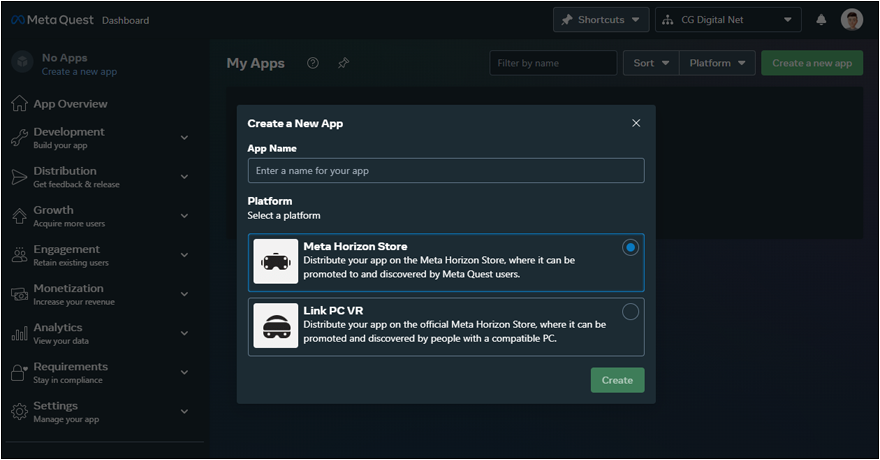Screen dimensions: 880x460
Task: Click the Meta Quest logo
Action: coord(52,20)
